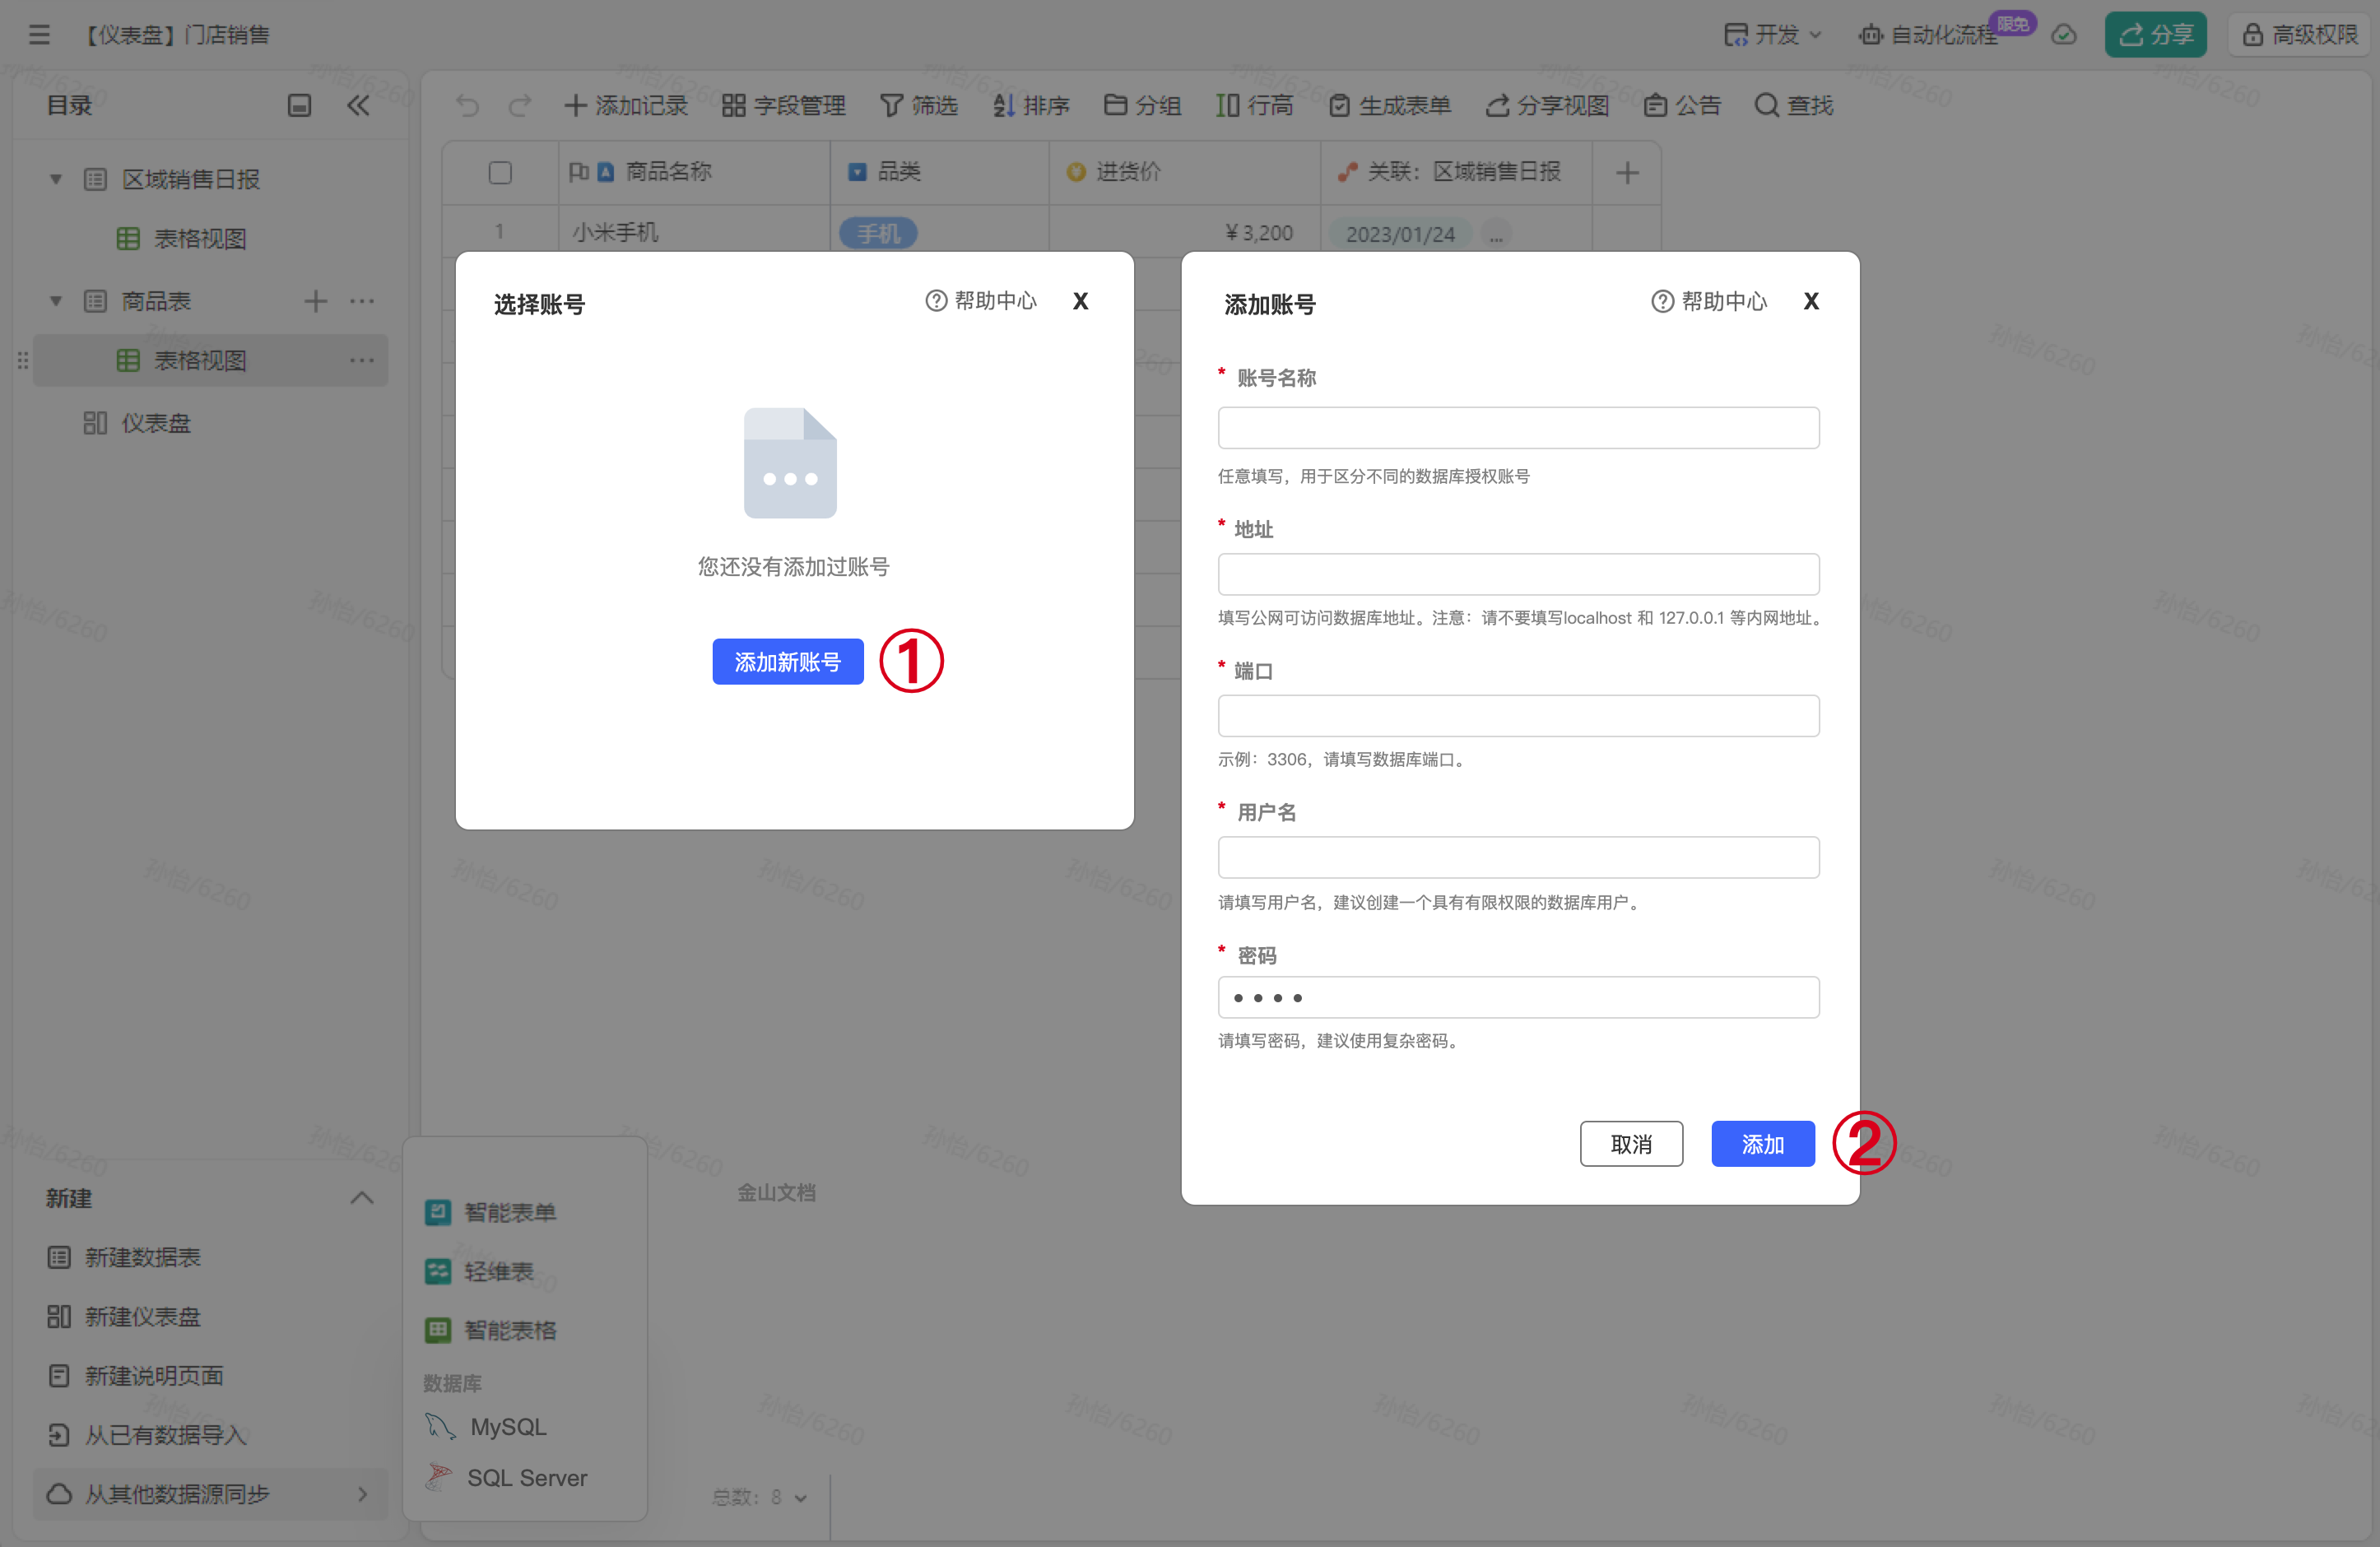Collapse the 区域销售日报 tree node
The image size is (2380, 1547).
pyautogui.click(x=56, y=180)
